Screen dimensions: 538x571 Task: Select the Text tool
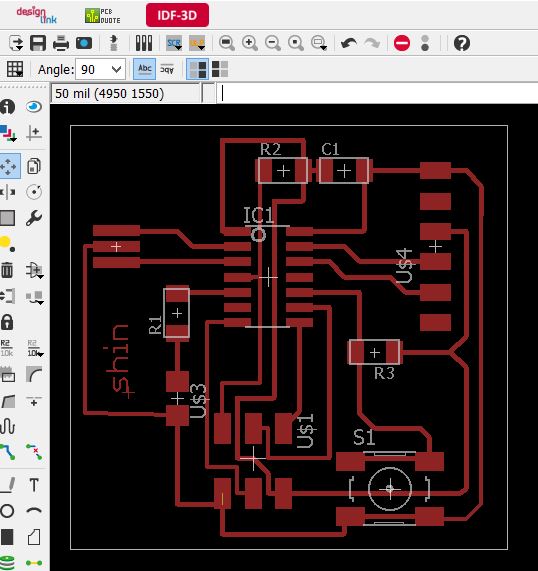click(x=34, y=485)
